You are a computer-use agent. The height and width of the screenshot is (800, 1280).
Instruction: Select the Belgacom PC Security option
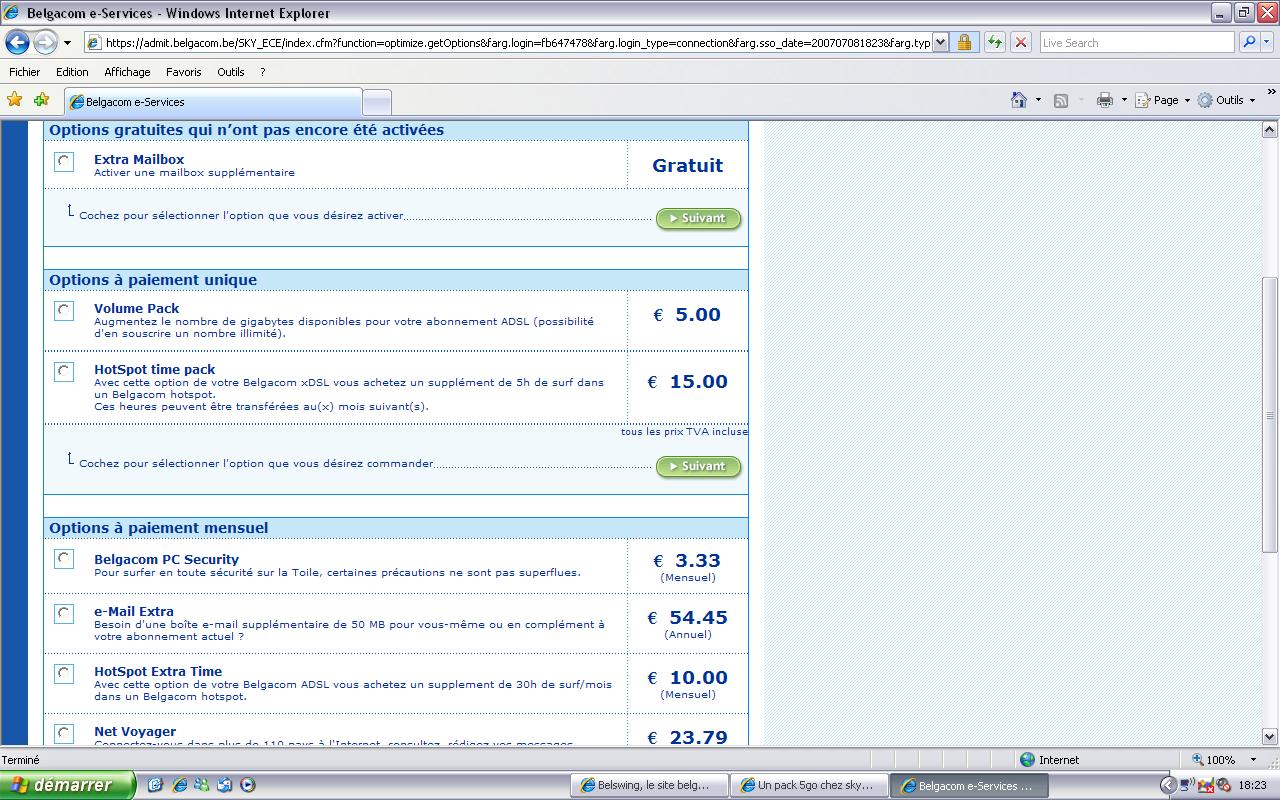click(64, 558)
